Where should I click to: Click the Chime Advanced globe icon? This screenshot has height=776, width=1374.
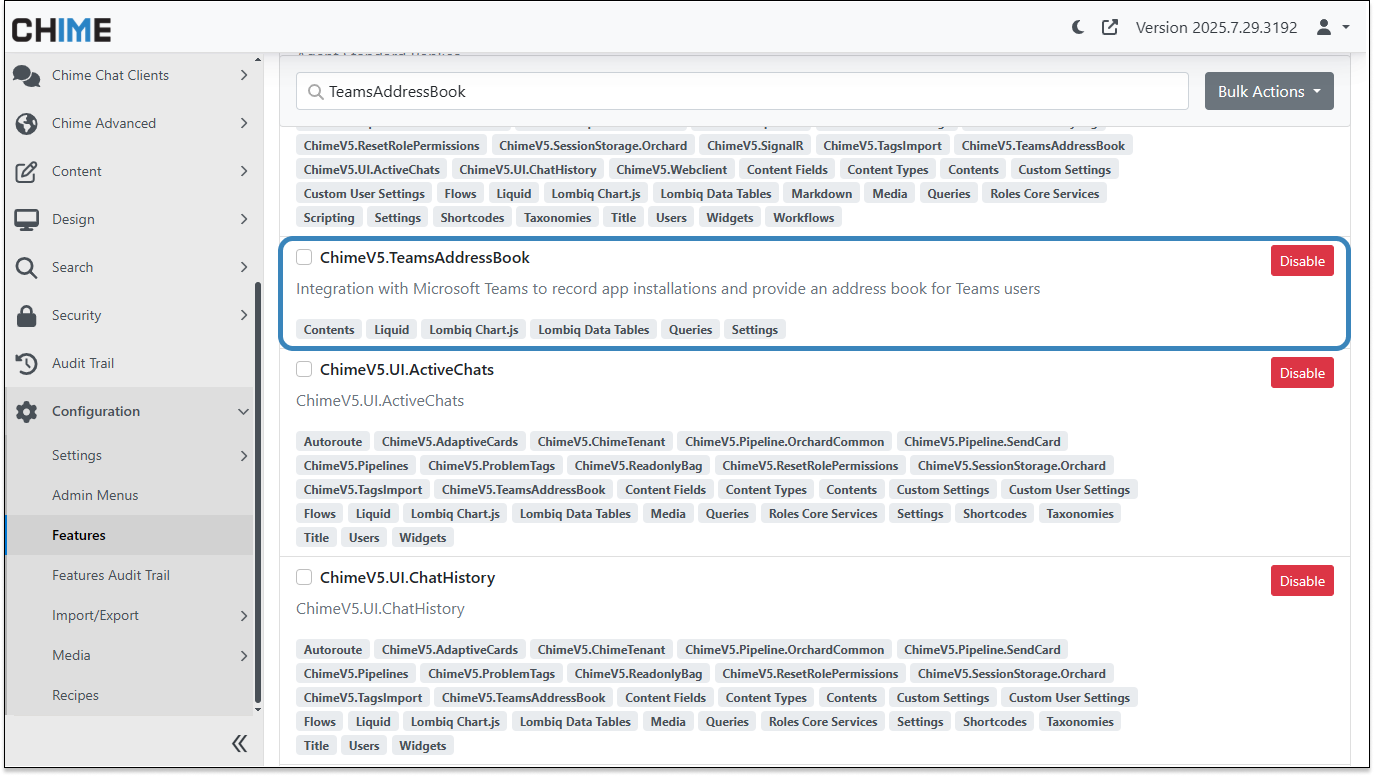click(x=27, y=124)
